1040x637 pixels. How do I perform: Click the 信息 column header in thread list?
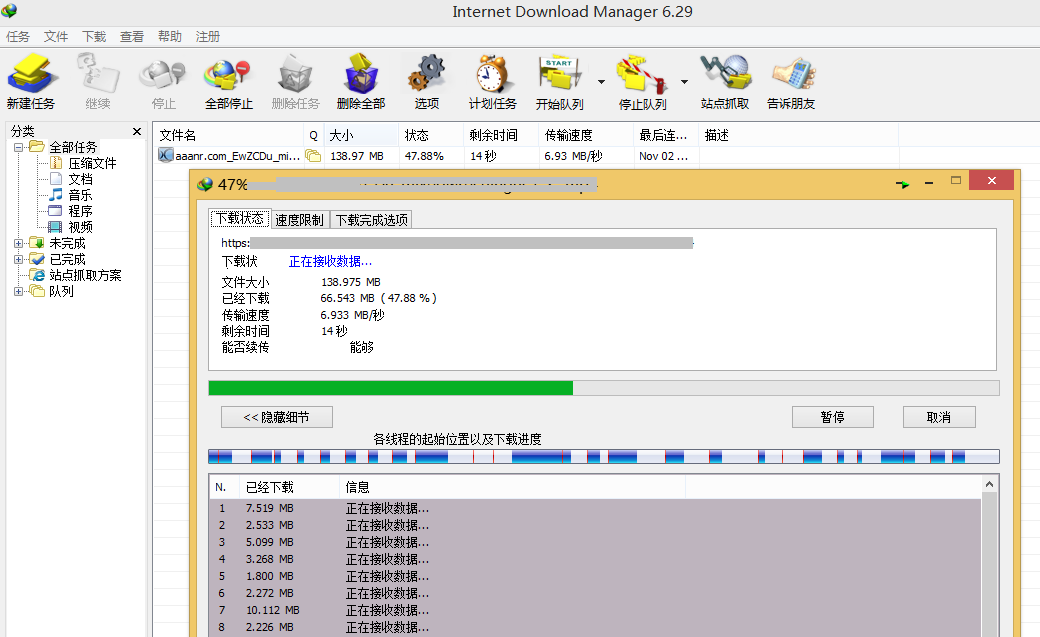(513, 487)
